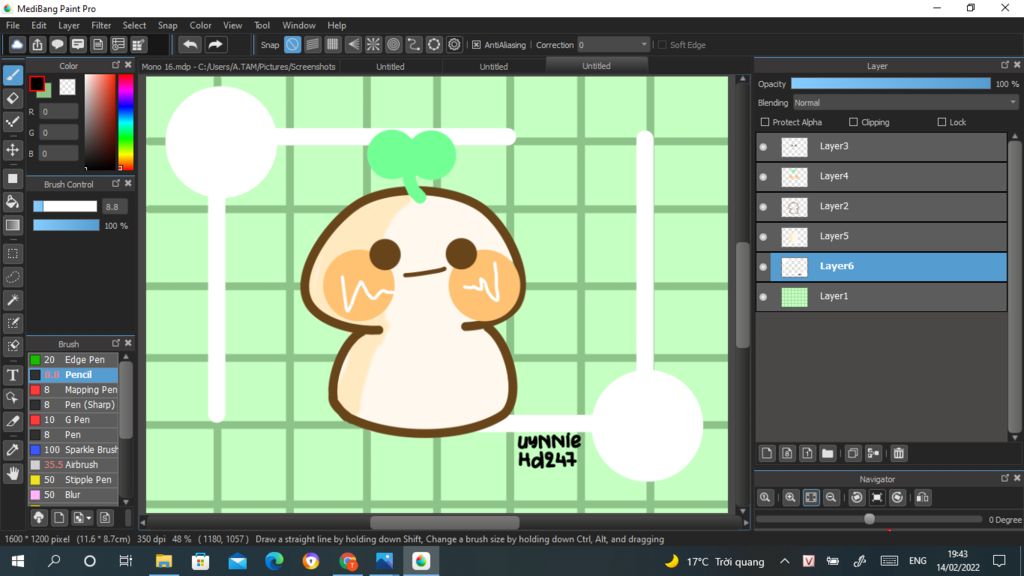The image size is (1024, 576).
Task: Flip the canvas view in Navigator
Action: click(x=922, y=498)
